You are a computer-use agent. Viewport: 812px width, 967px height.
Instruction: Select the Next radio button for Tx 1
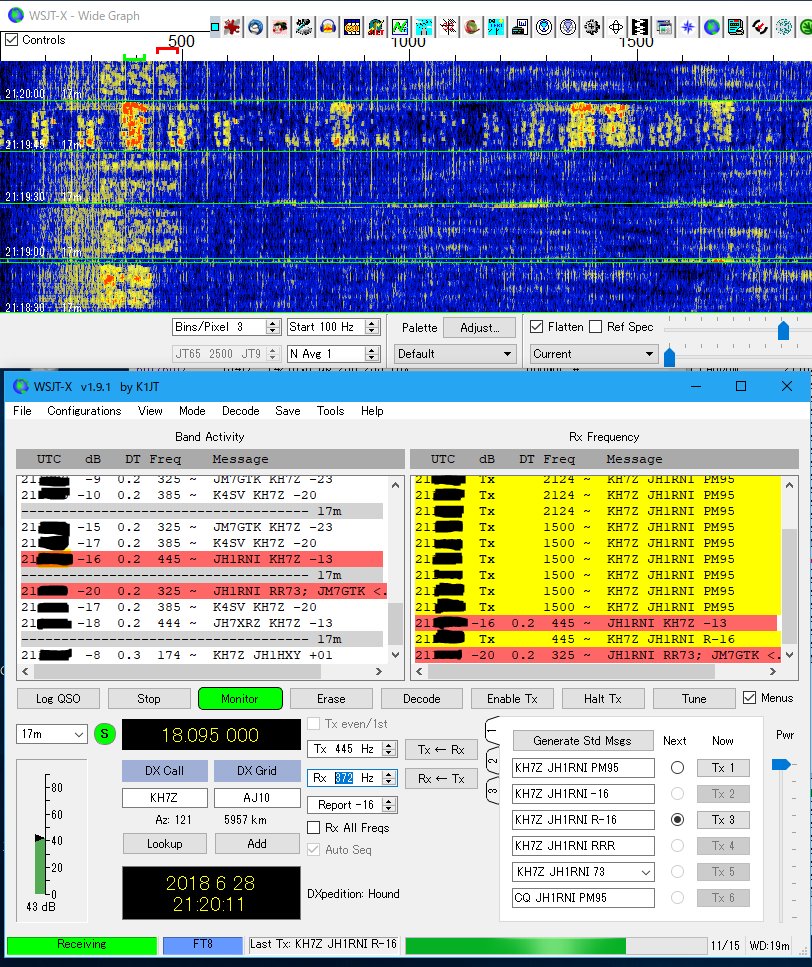677,768
